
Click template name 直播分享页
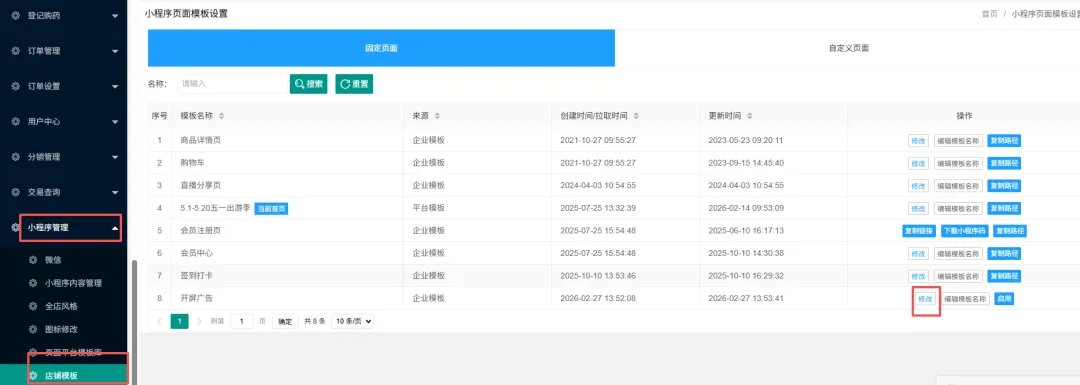click(200, 186)
